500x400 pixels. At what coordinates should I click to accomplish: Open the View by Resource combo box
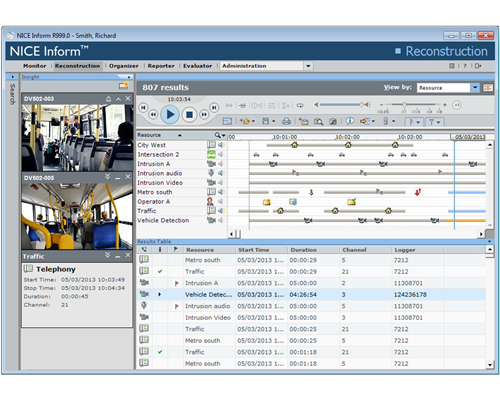(448, 88)
